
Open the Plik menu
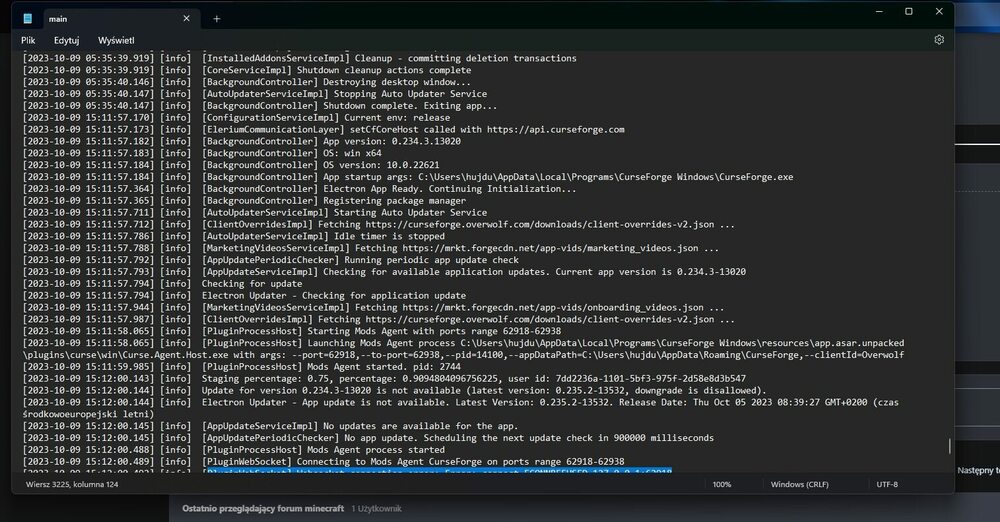tap(28, 40)
